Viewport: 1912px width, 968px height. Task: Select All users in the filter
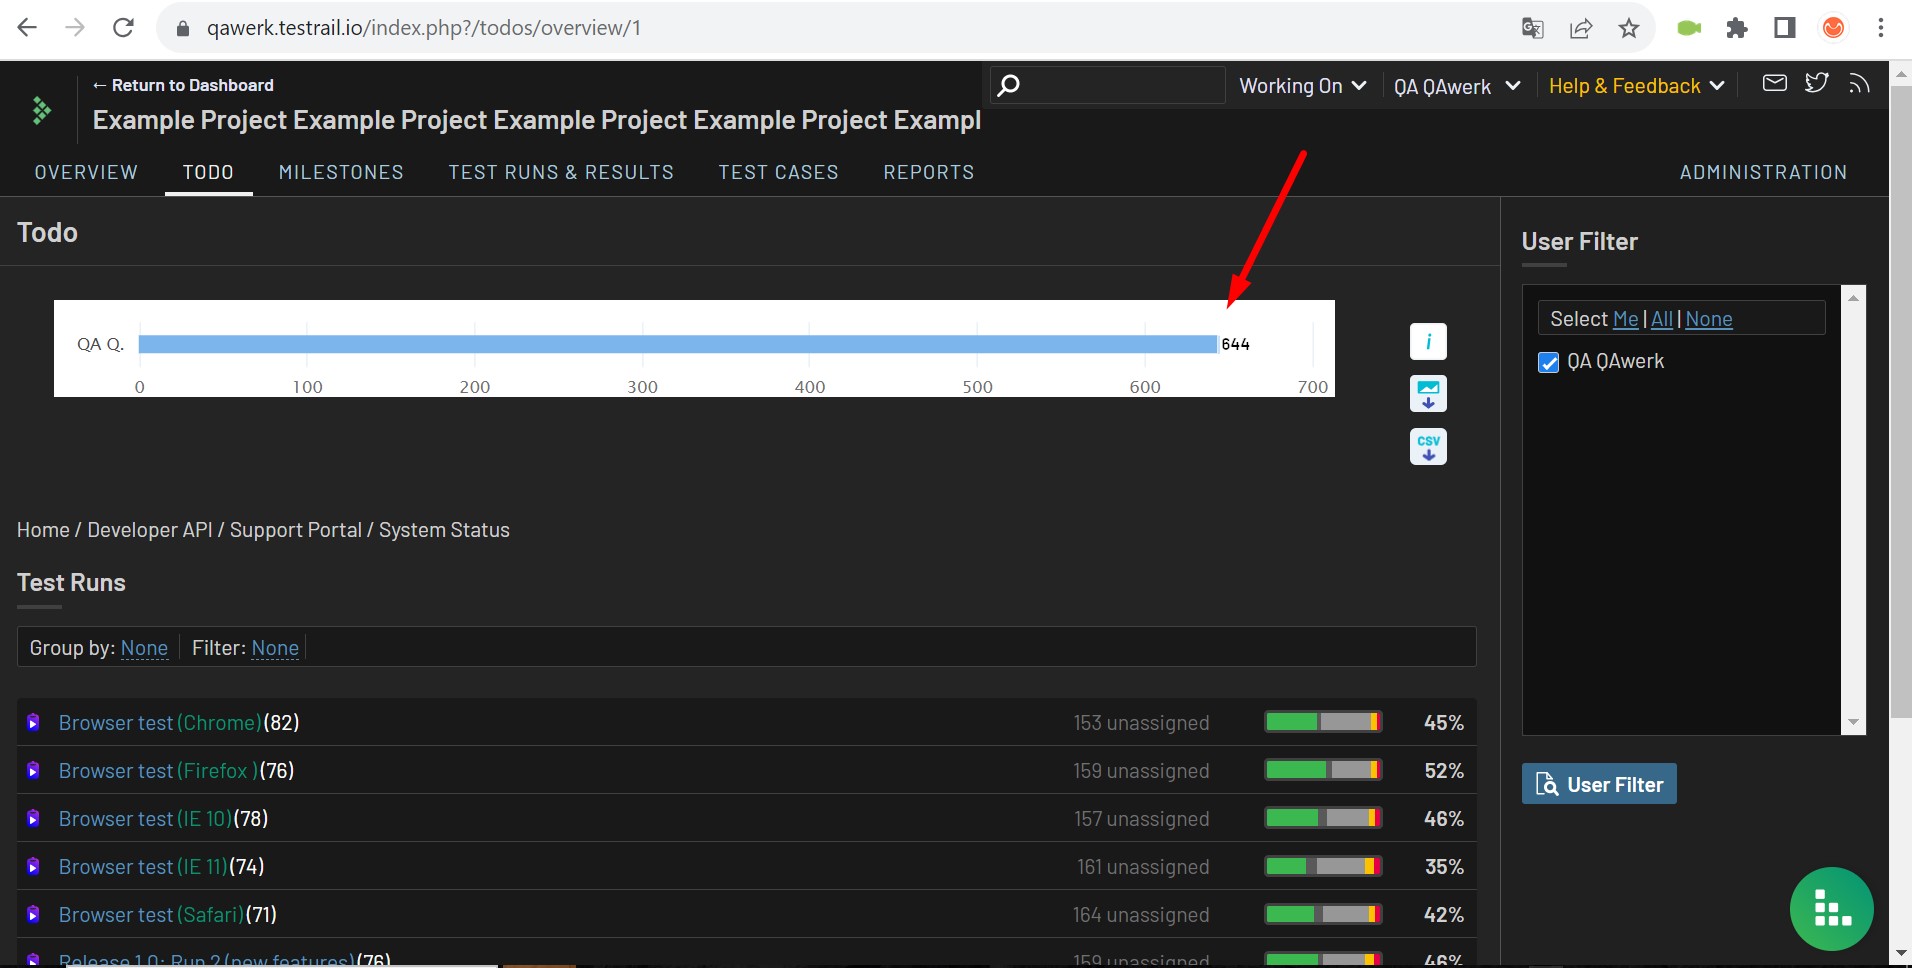(x=1662, y=319)
